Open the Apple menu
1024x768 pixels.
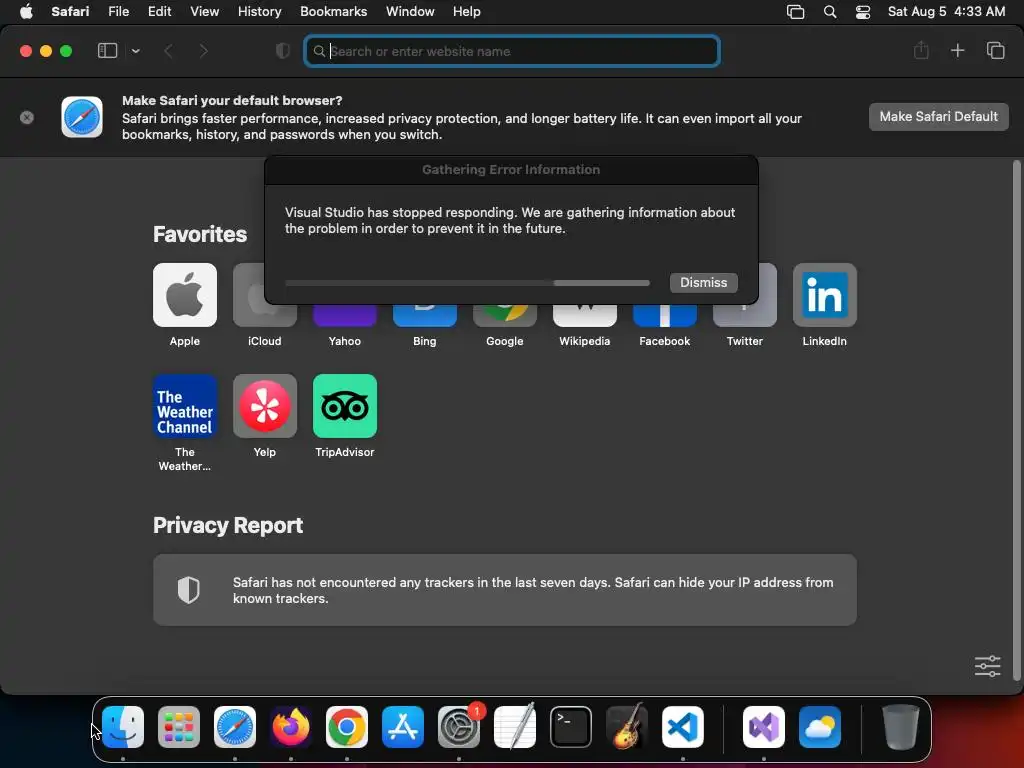[26, 11]
